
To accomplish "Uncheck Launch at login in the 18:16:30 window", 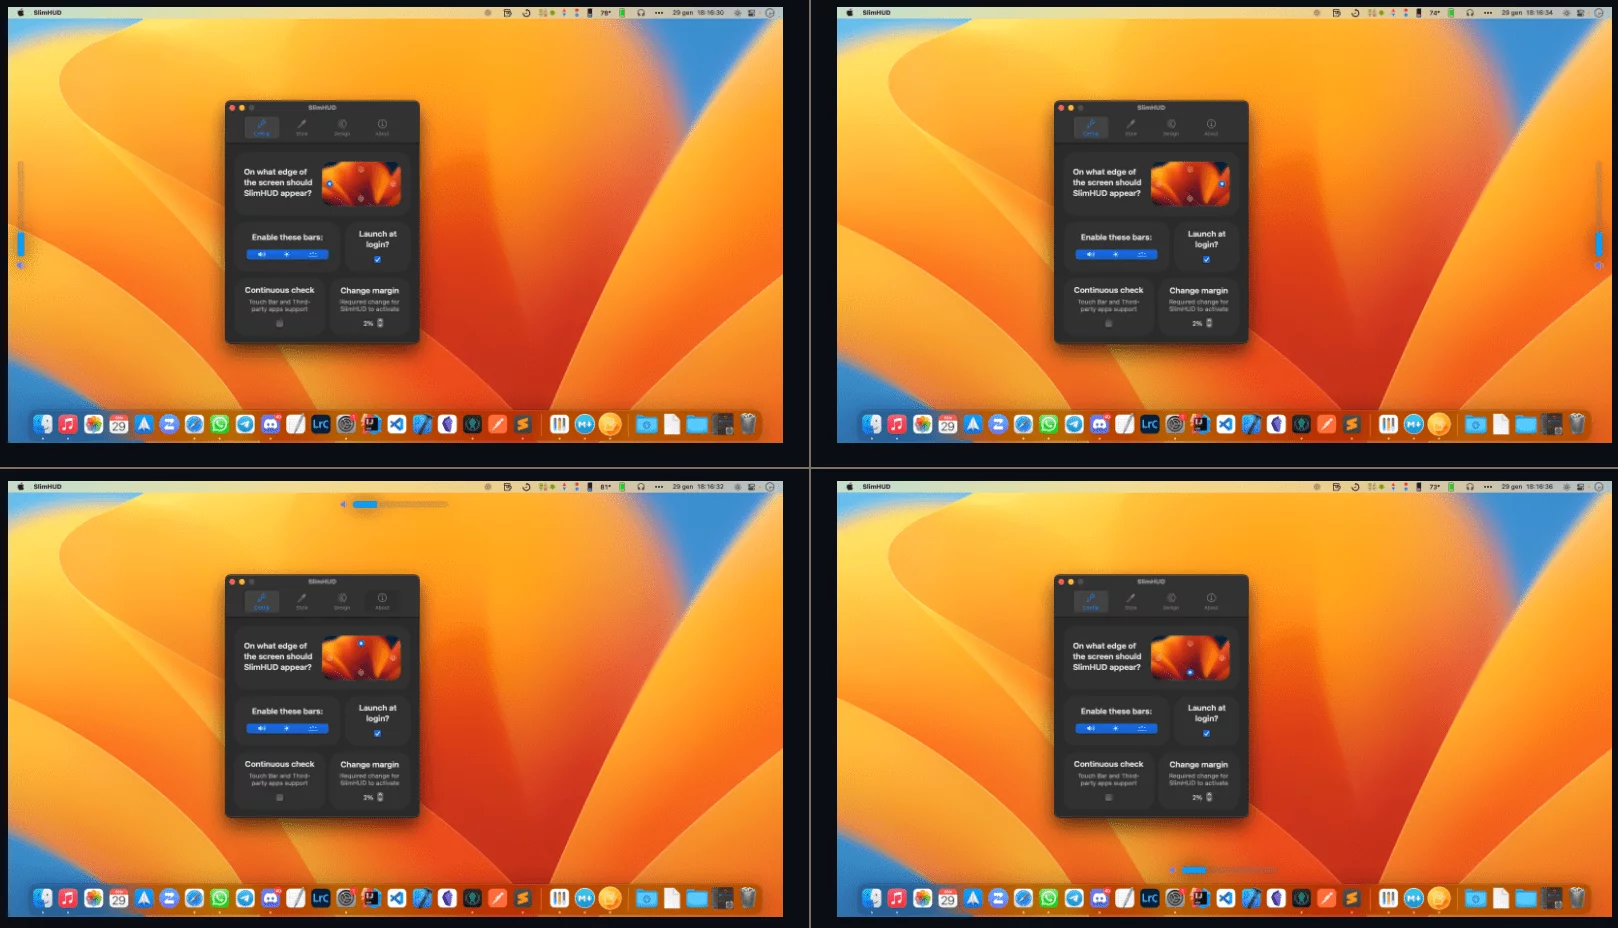I will pyautogui.click(x=377, y=259).
